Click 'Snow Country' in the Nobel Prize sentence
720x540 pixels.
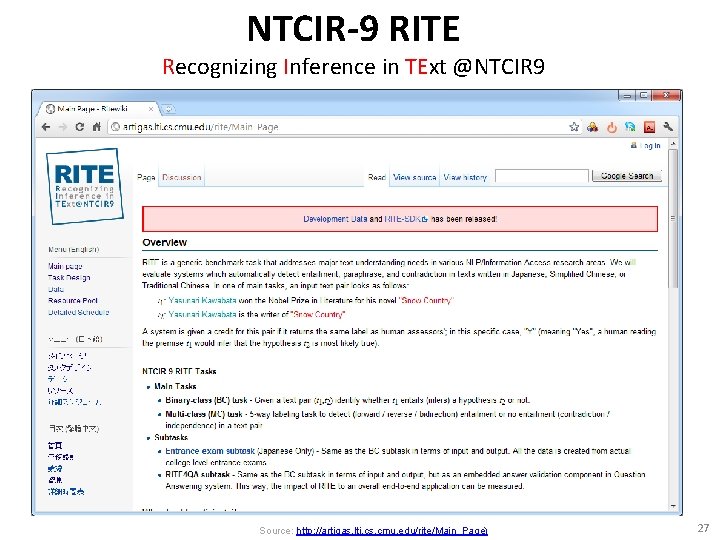pos(427,300)
